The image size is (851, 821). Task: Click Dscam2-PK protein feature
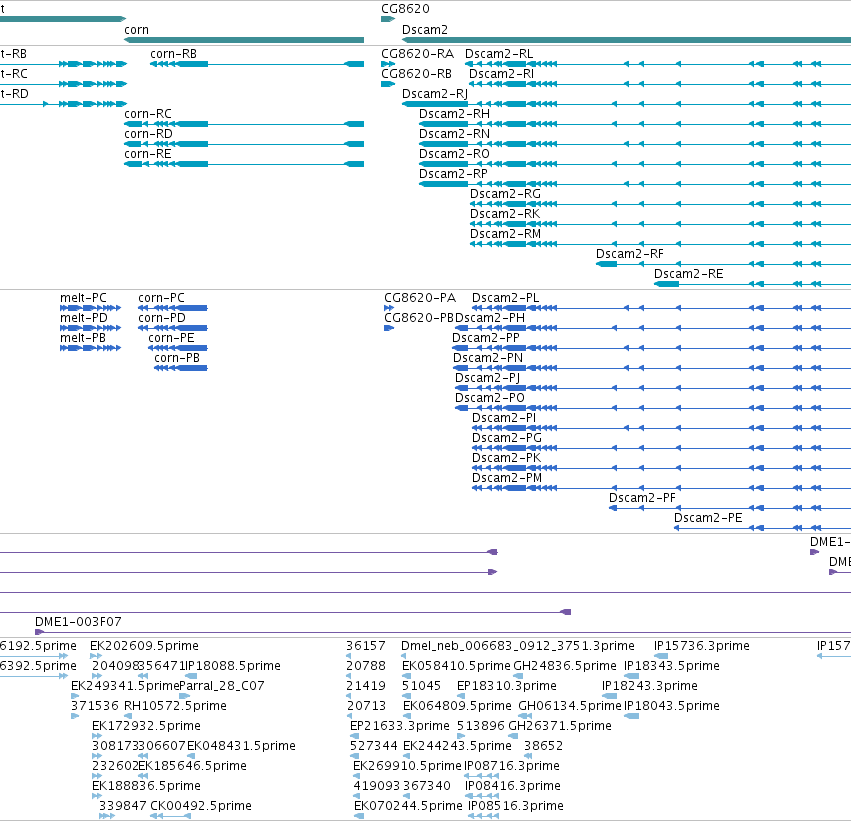tap(506, 459)
